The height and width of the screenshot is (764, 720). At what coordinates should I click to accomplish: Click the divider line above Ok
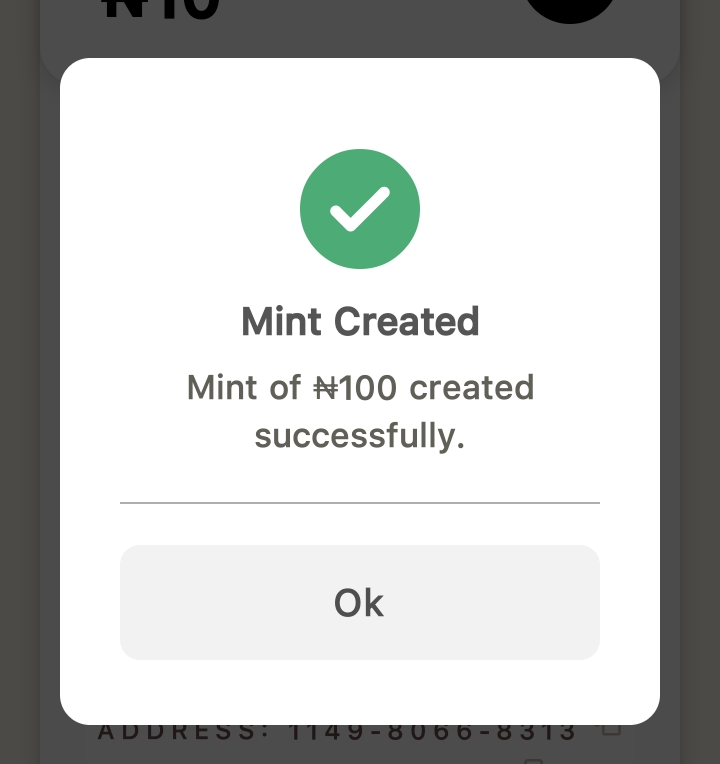pyautogui.click(x=360, y=502)
